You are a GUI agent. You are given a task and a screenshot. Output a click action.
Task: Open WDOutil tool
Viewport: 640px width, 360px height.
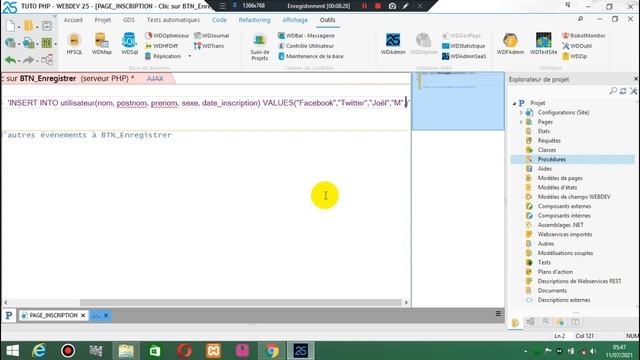(577, 46)
